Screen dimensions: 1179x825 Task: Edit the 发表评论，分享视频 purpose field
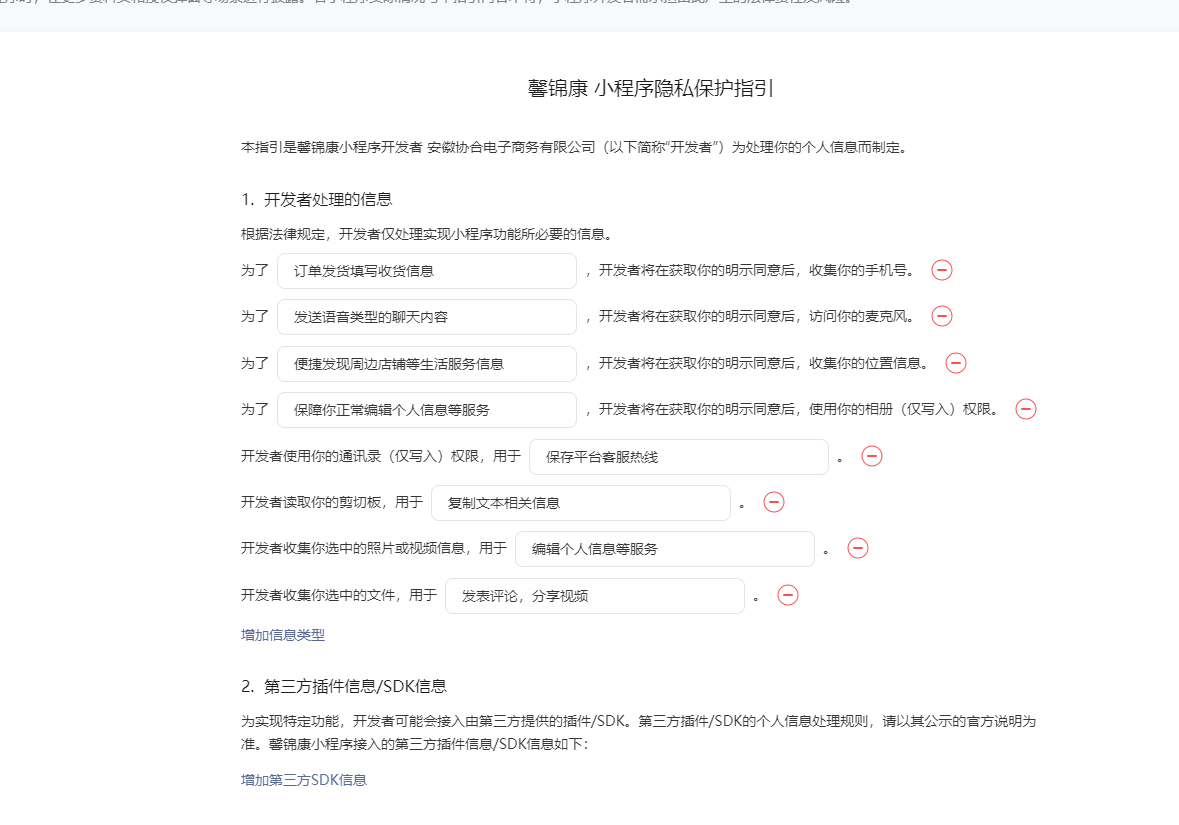pyautogui.click(x=595, y=596)
